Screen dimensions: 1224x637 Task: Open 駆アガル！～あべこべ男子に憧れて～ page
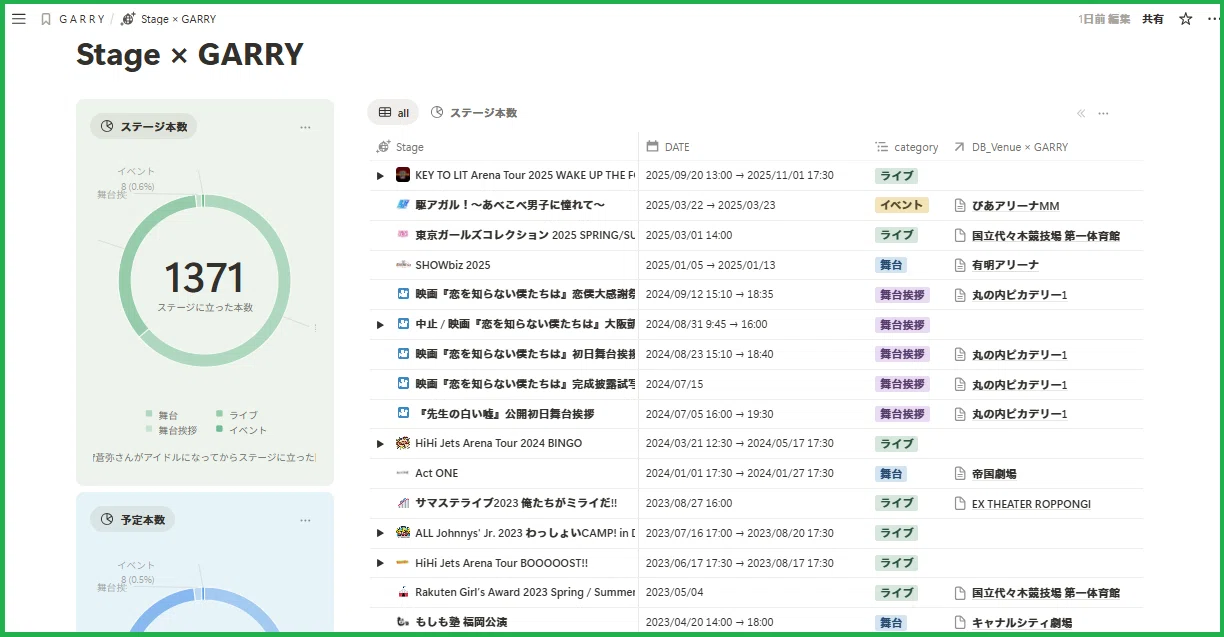pyautogui.click(x=510, y=205)
